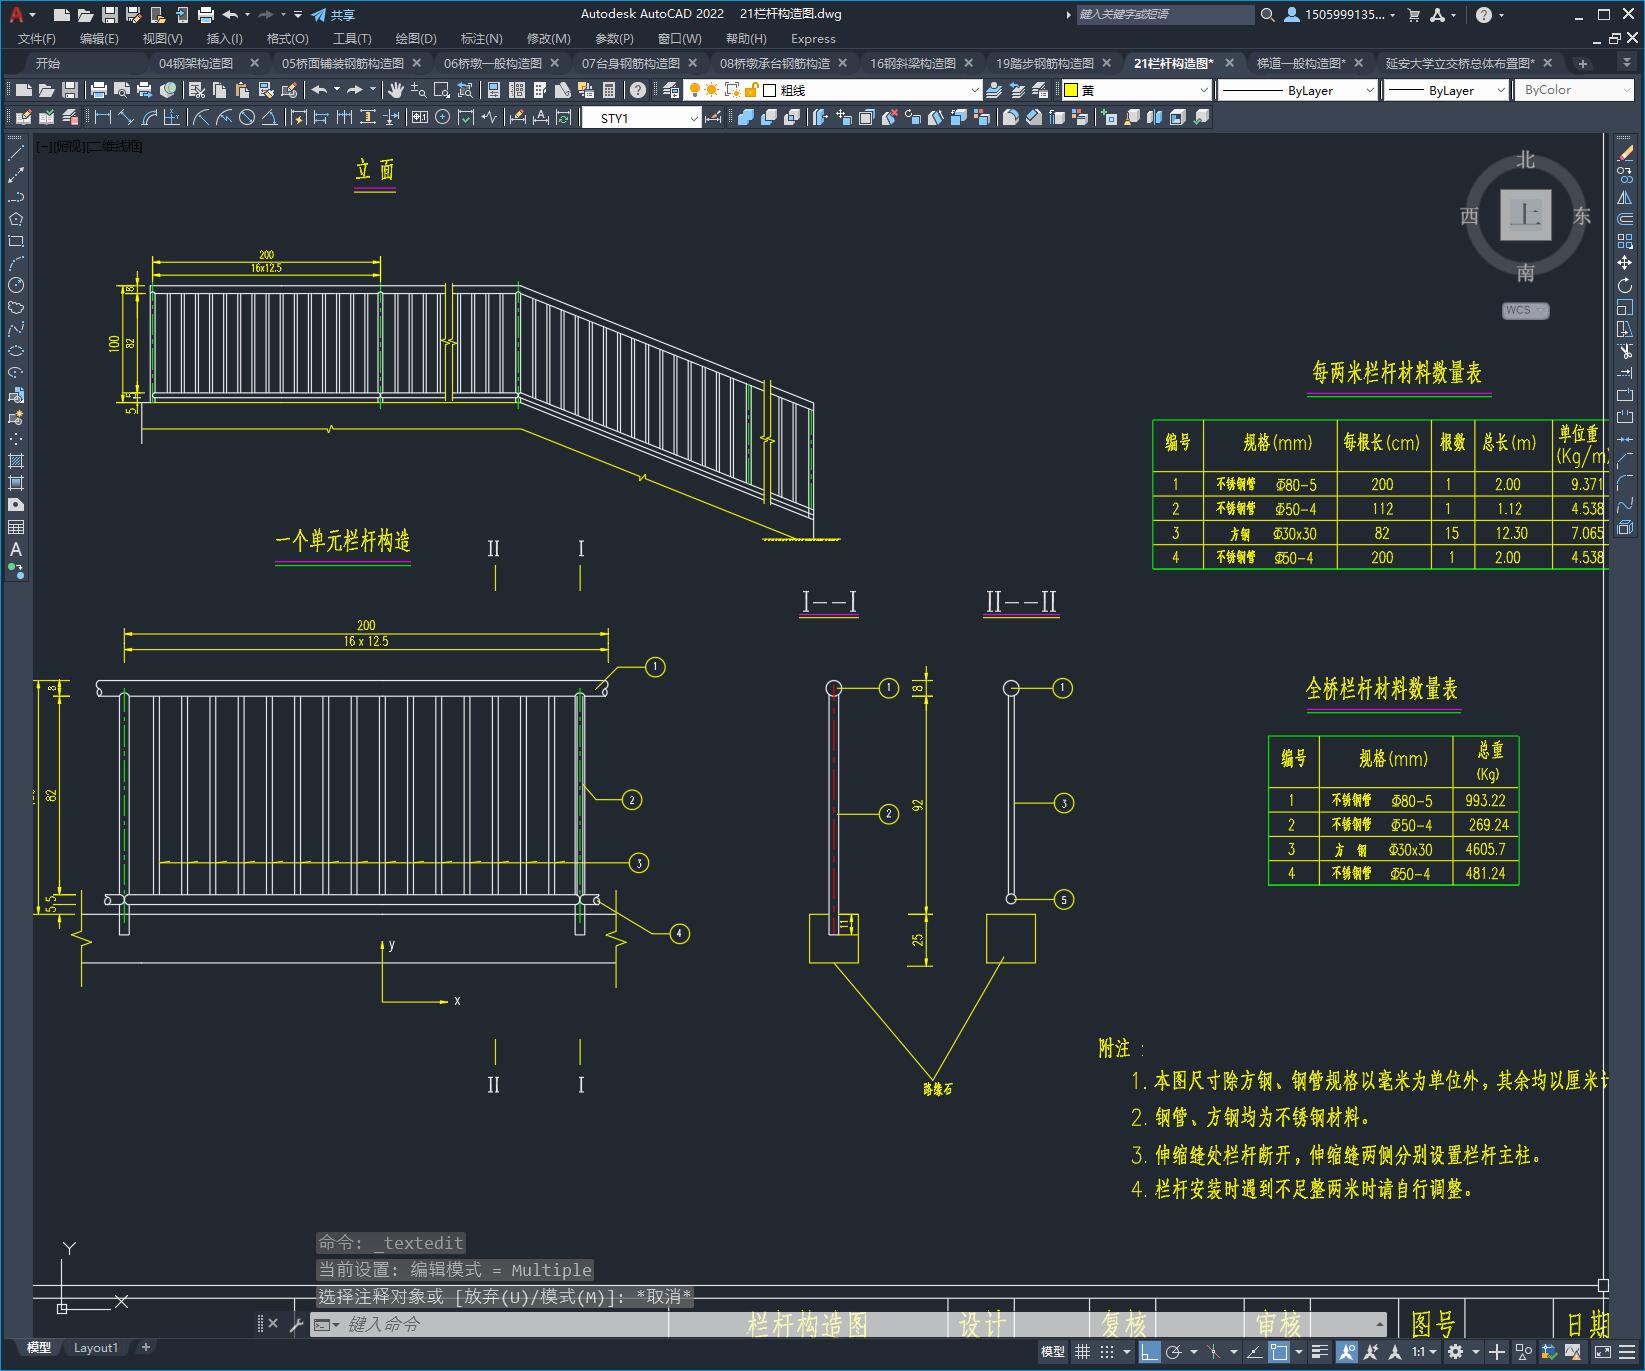Viewport: 1645px width, 1371px height.
Task: Toggle object snap in status bar
Action: point(1279,1352)
